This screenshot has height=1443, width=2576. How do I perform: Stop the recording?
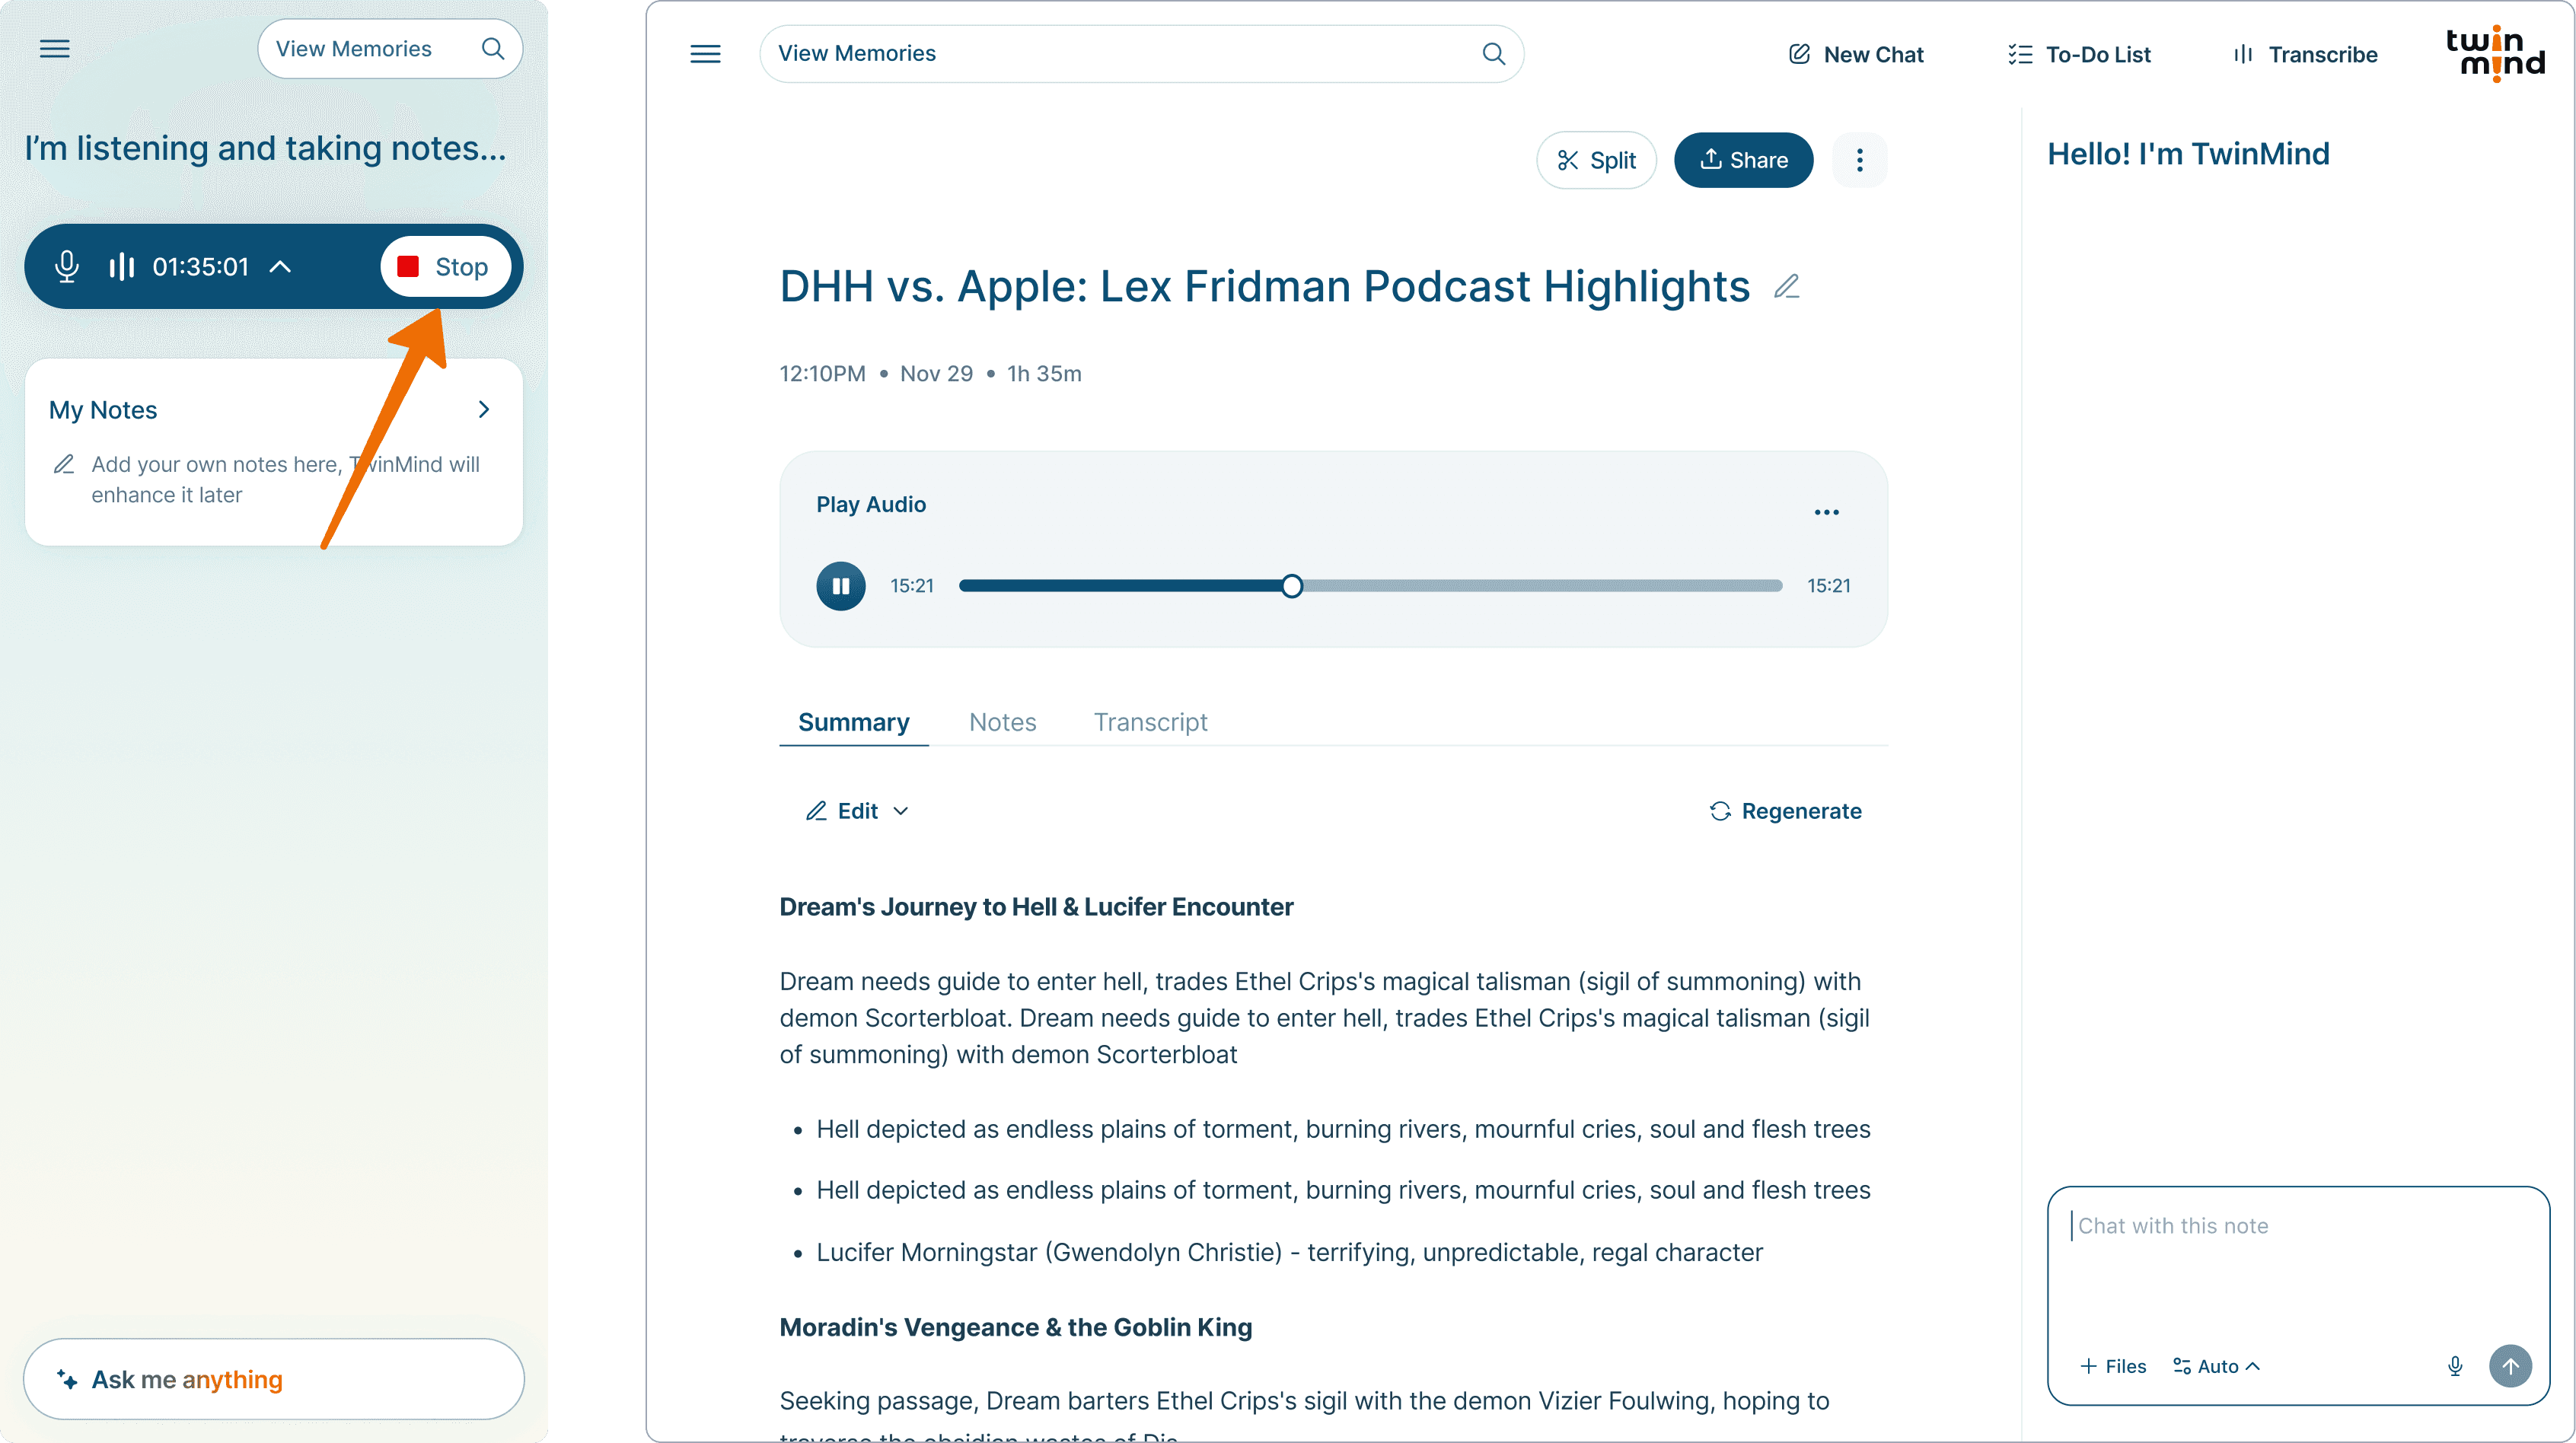pyautogui.click(x=445, y=266)
